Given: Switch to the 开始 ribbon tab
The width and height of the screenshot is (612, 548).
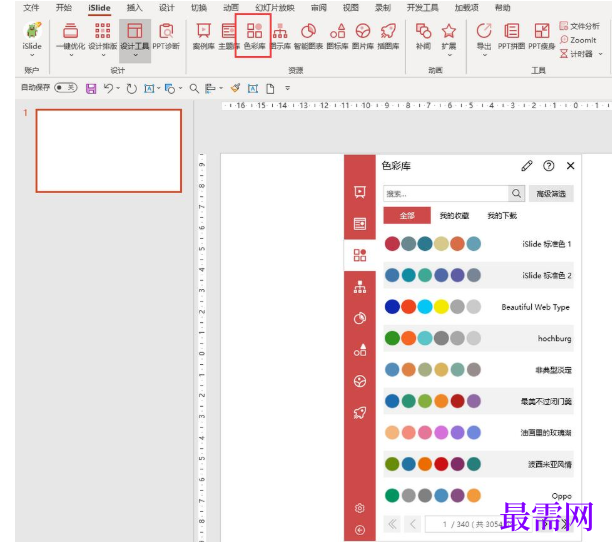Looking at the screenshot, I should pyautogui.click(x=64, y=8).
